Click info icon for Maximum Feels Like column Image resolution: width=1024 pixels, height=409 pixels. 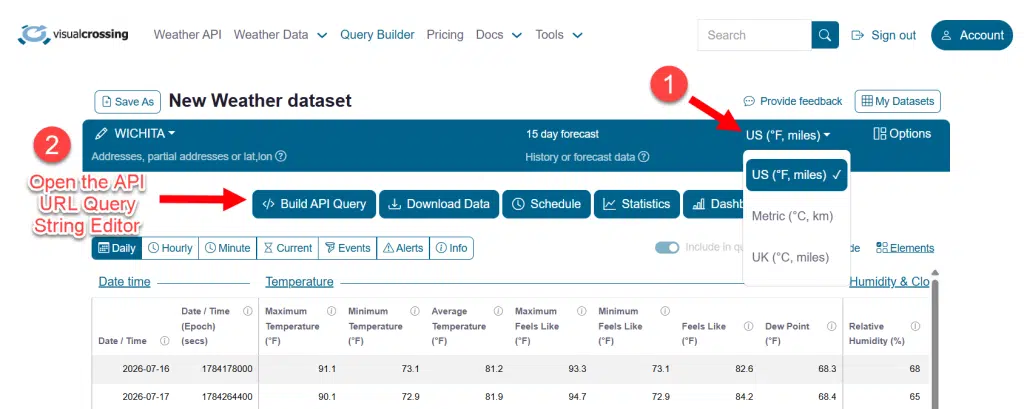581,311
